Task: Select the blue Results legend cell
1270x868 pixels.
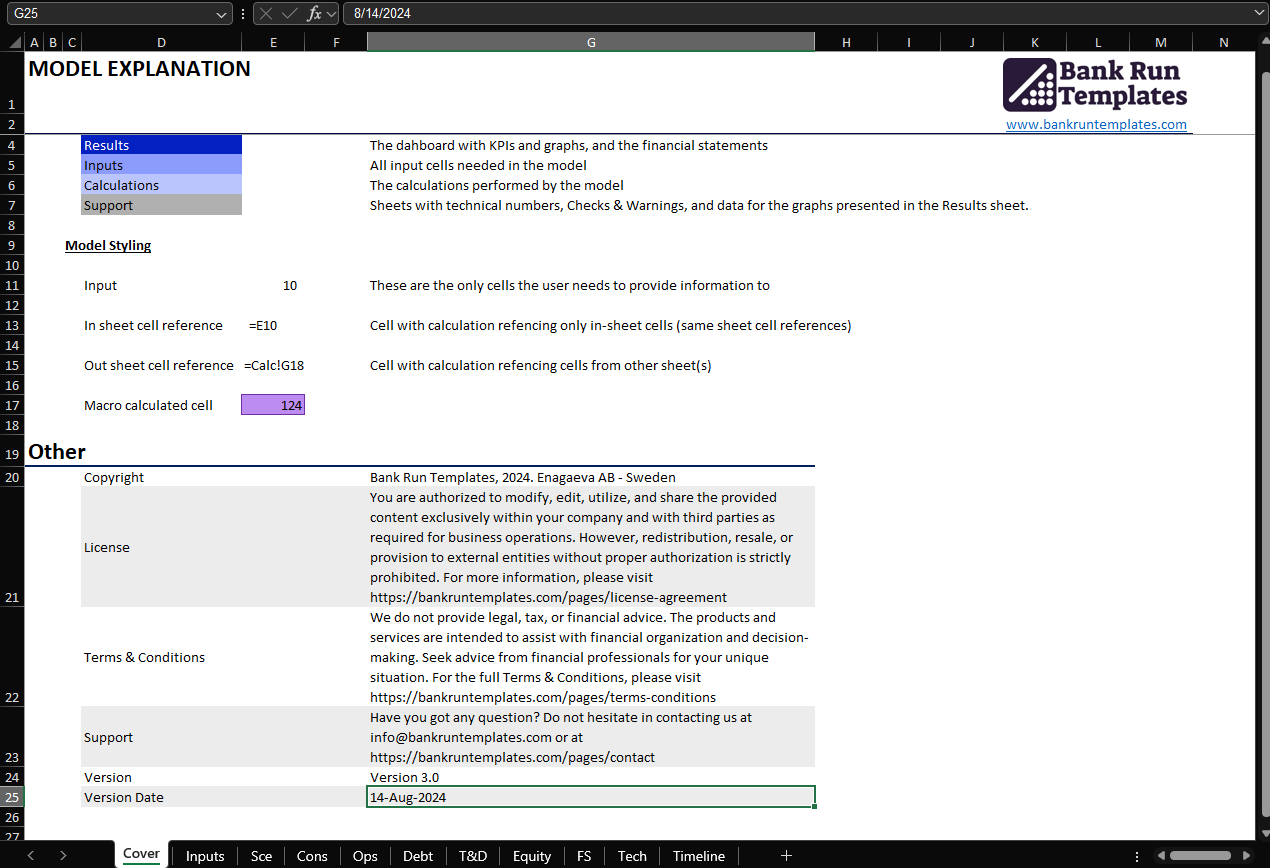Action: [161, 145]
